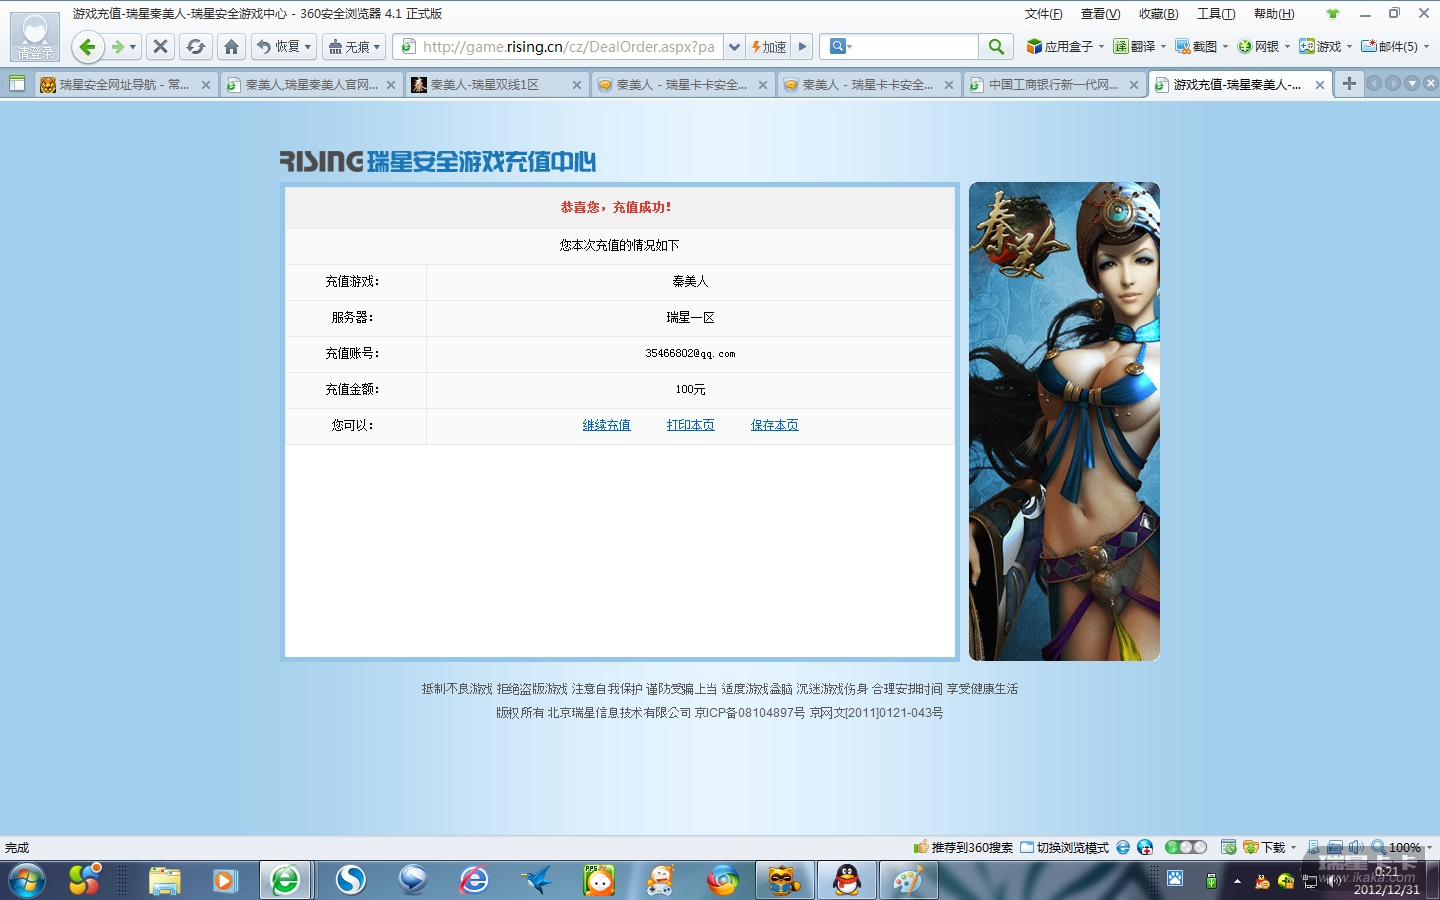Viewport: 1440px width, 900px height.
Task: Click the account text 35466802@qq.com
Action: [x=690, y=354]
